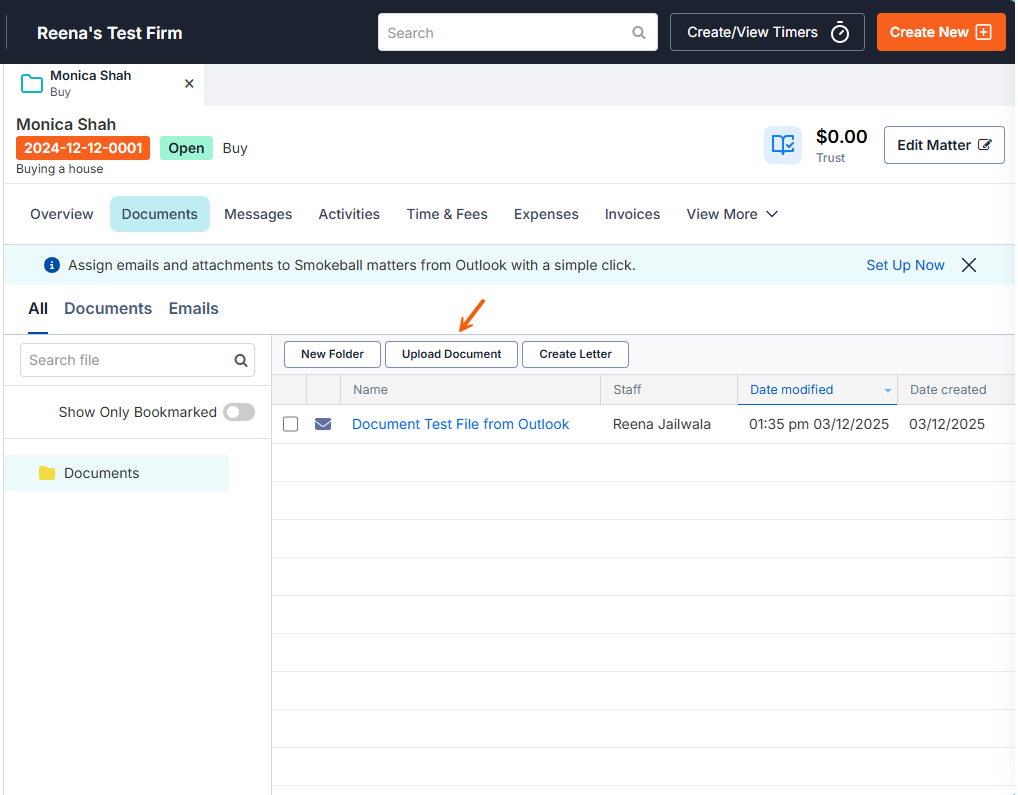This screenshot has width=1018, height=795.
Task: Click the Search file magnifier icon
Action: 241,361
